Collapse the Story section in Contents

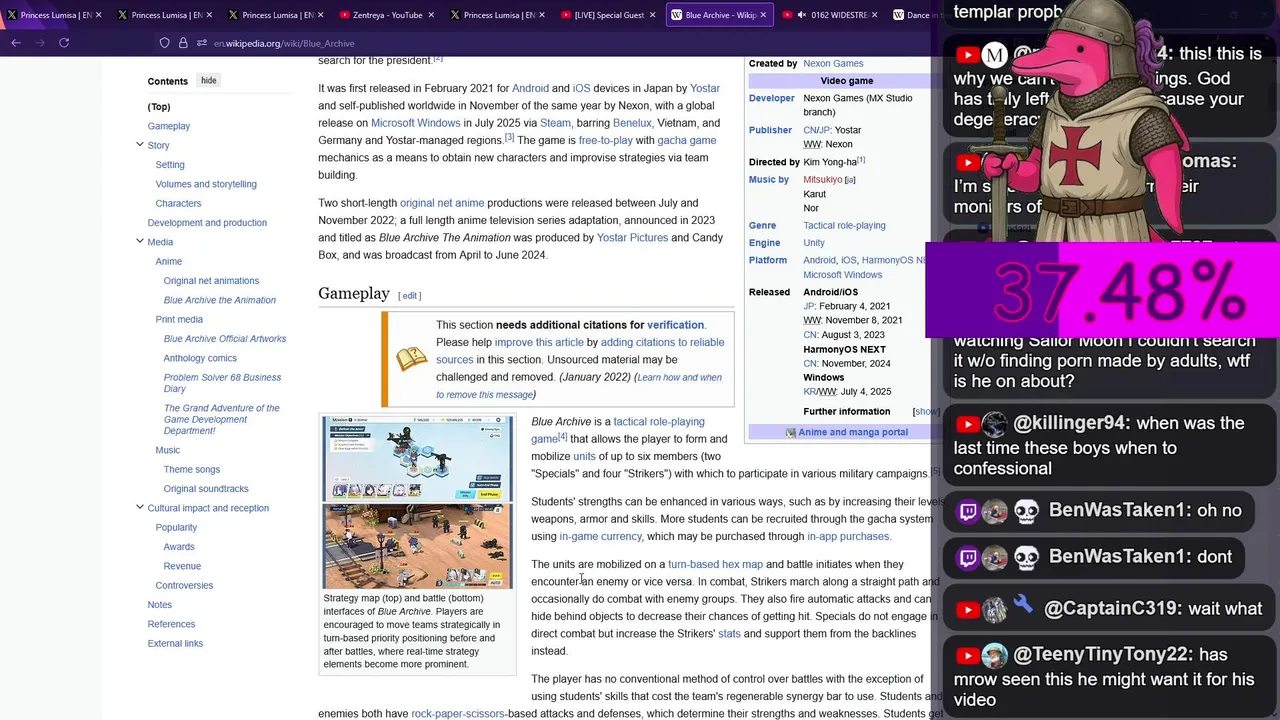click(140, 145)
